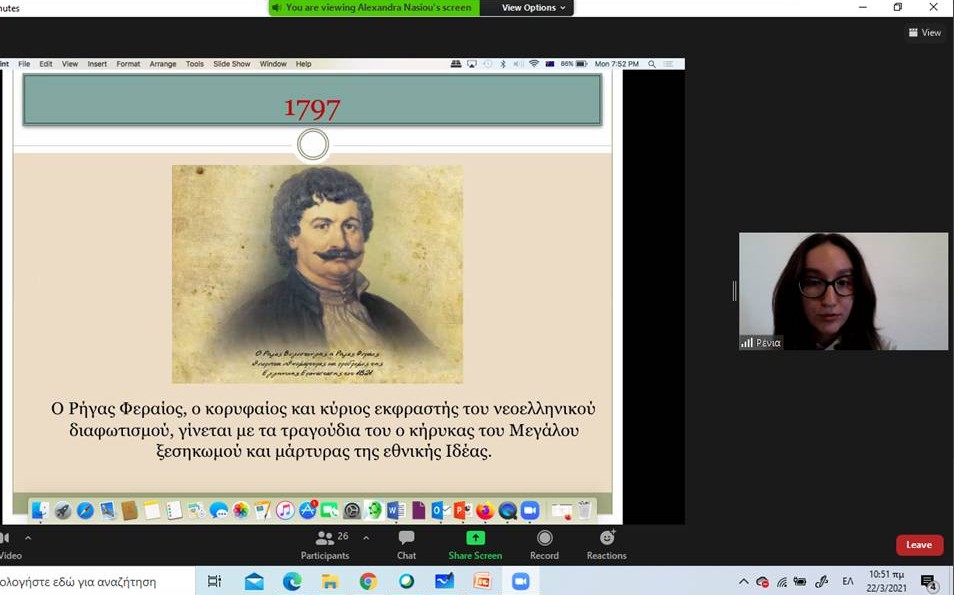This screenshot has height=595, width=954.
Task: Expand the arrow next to Participants
Action: [x=366, y=538]
